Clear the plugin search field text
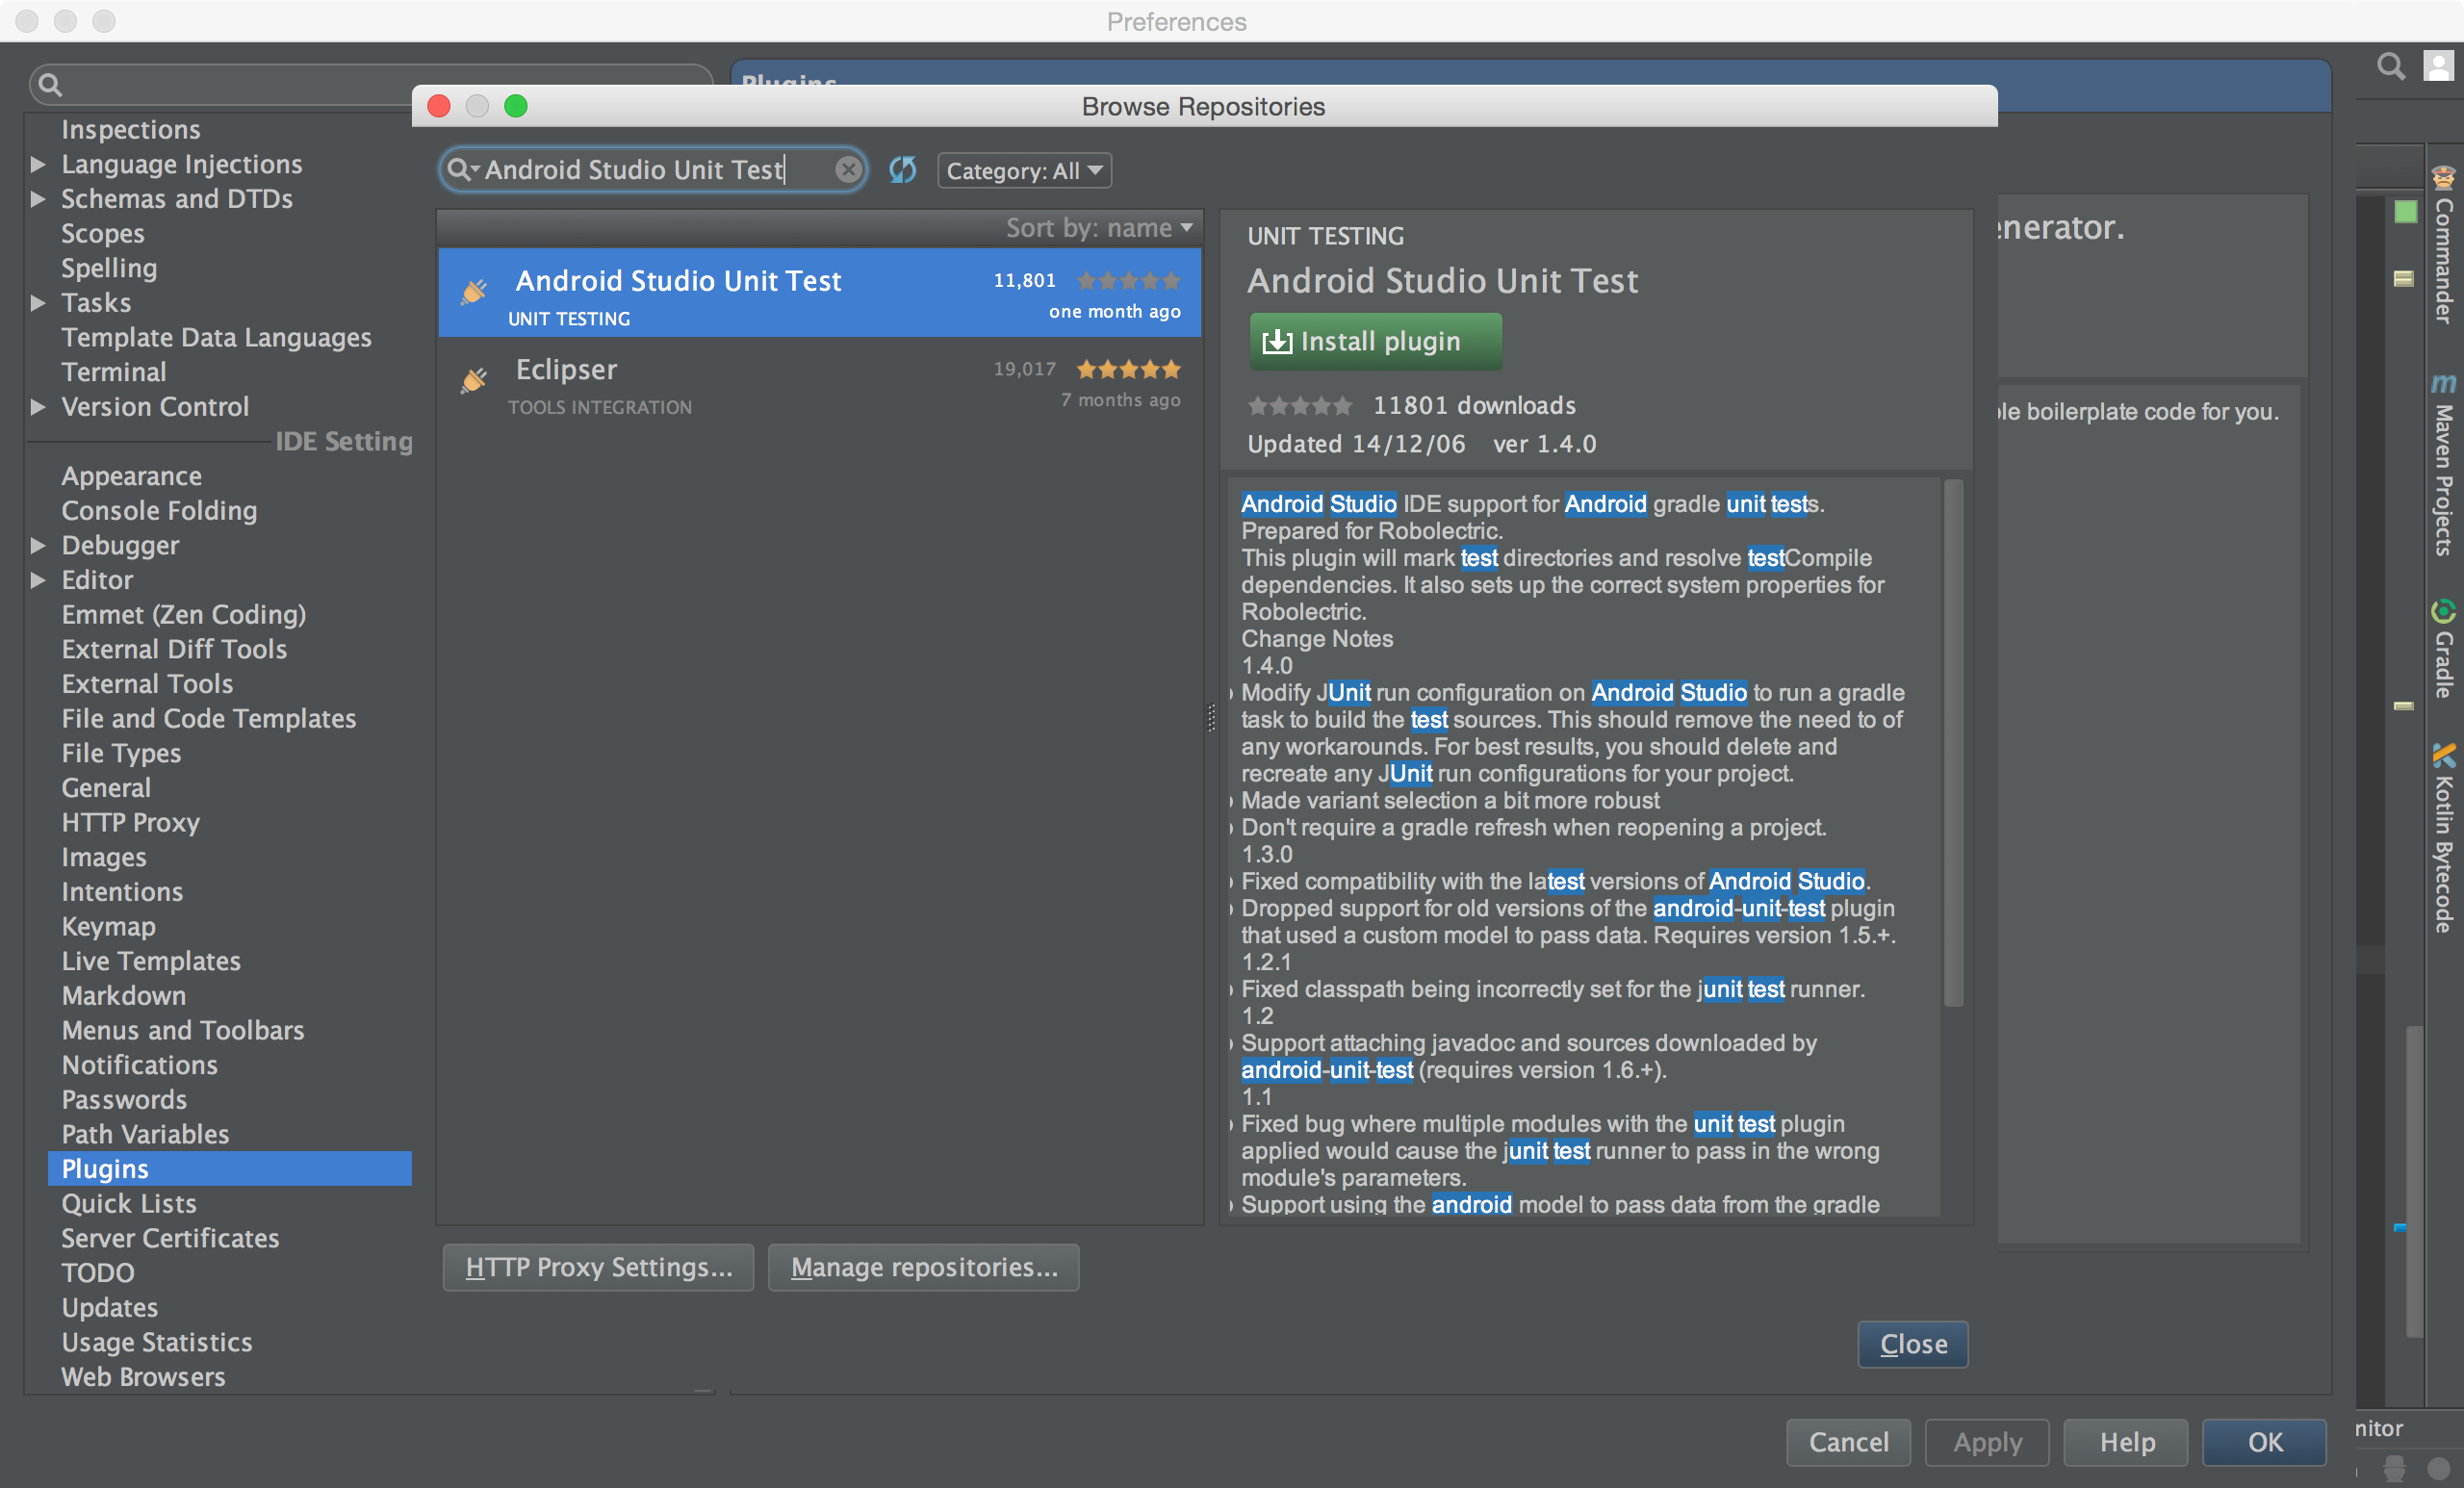This screenshot has width=2464, height=1488. [848, 170]
